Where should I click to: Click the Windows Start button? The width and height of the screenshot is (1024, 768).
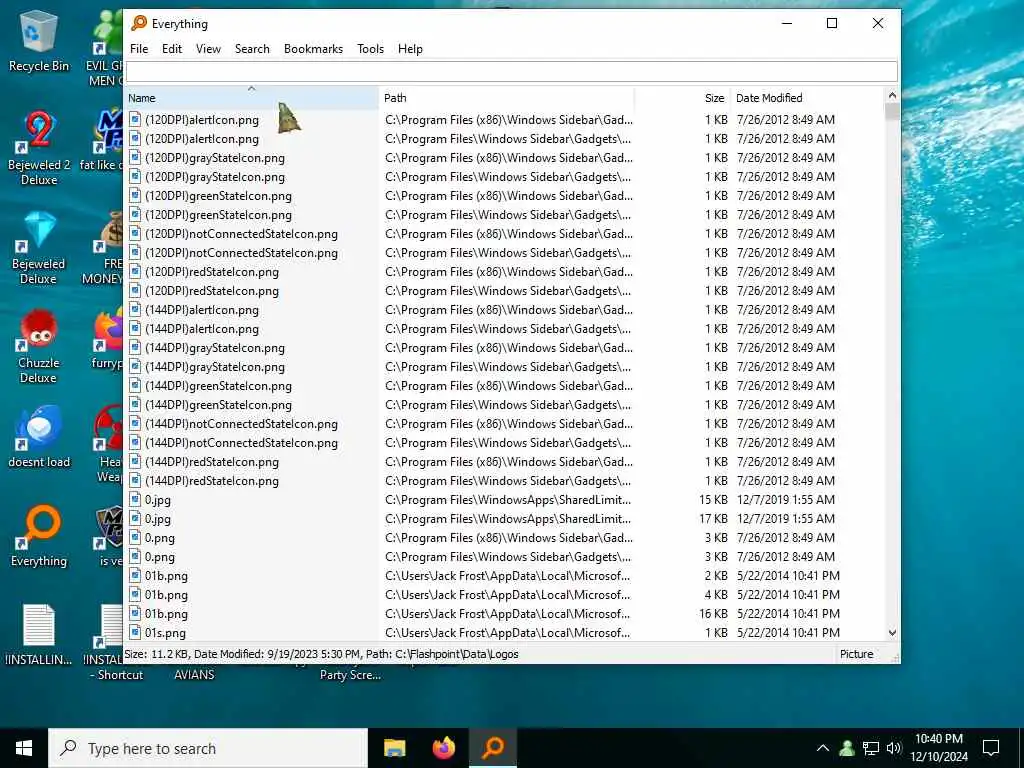pos(24,748)
